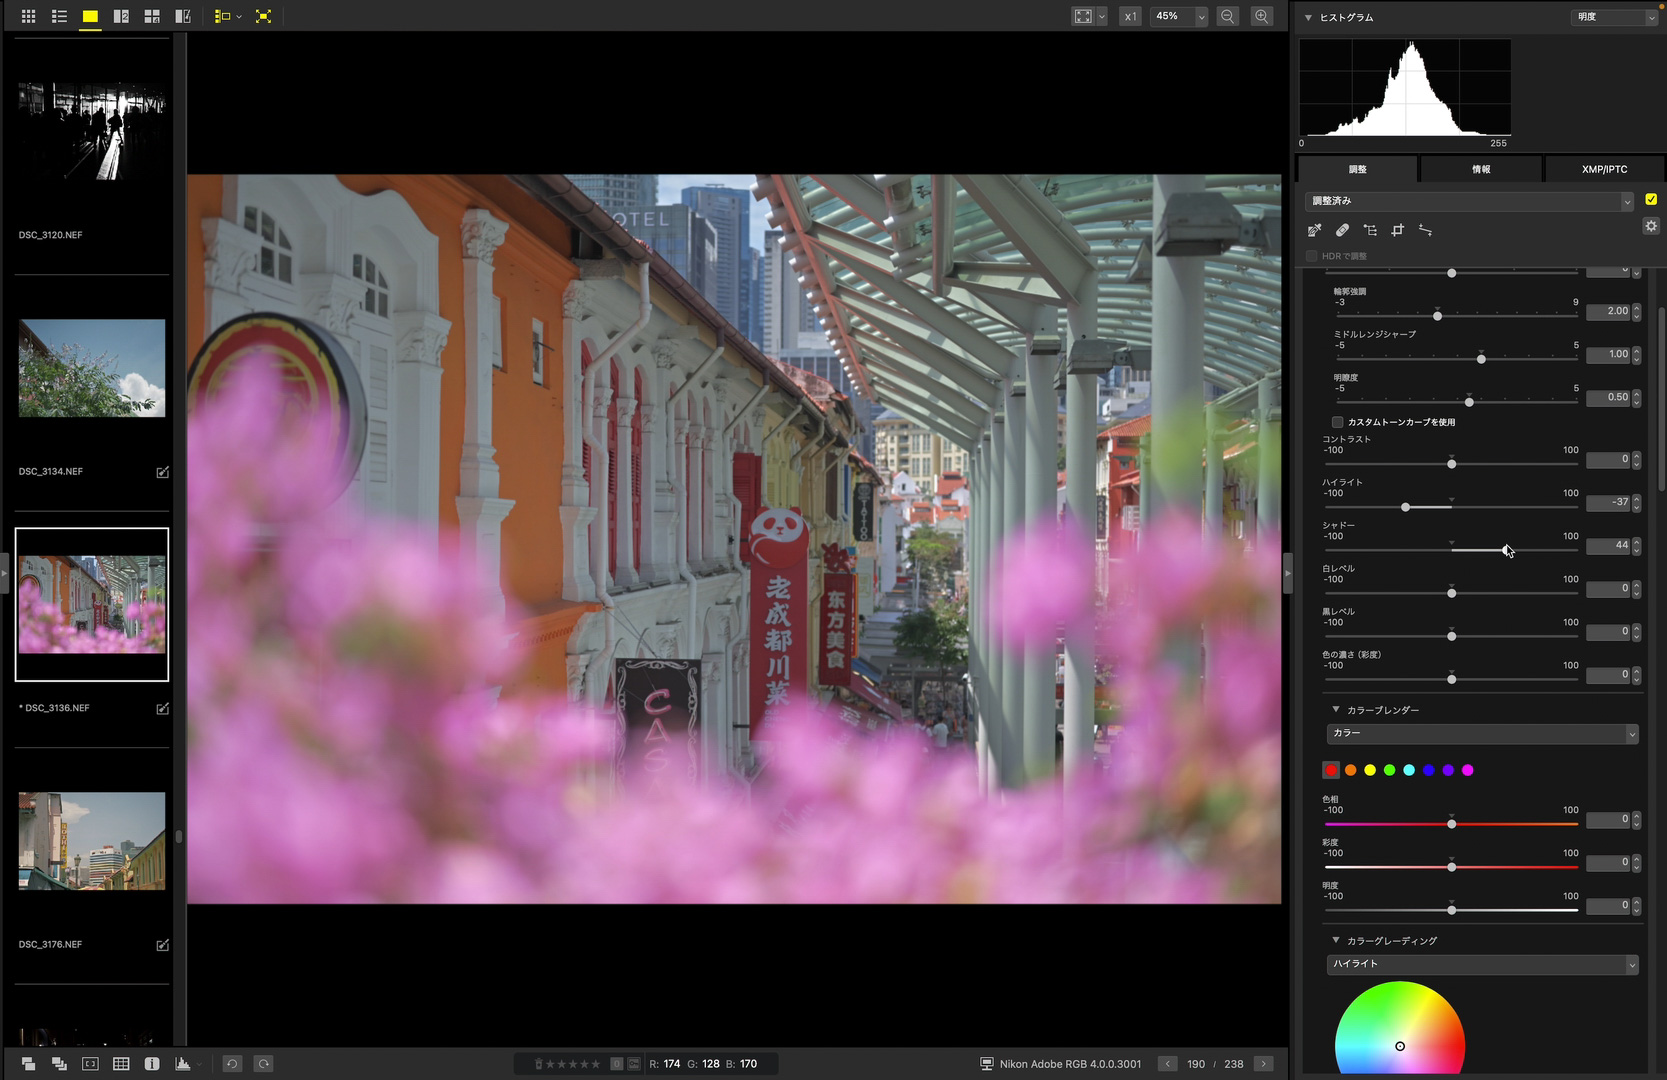Open the before and after comparison view
This screenshot has width=1667, height=1080.
tap(183, 16)
